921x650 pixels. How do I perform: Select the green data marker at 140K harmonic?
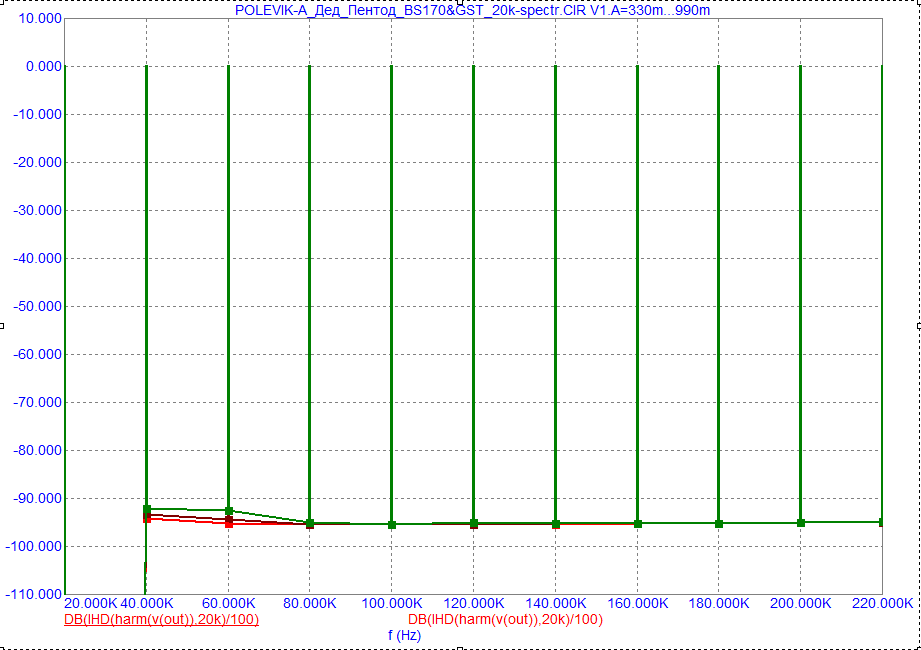click(x=556, y=524)
